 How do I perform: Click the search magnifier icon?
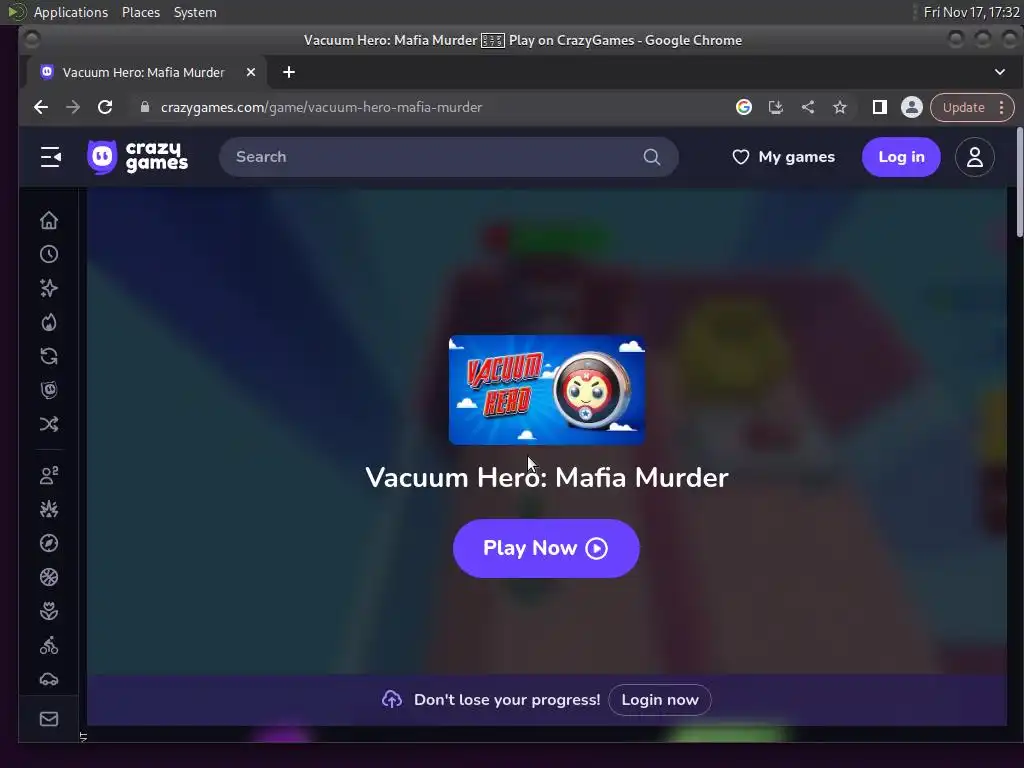651,157
